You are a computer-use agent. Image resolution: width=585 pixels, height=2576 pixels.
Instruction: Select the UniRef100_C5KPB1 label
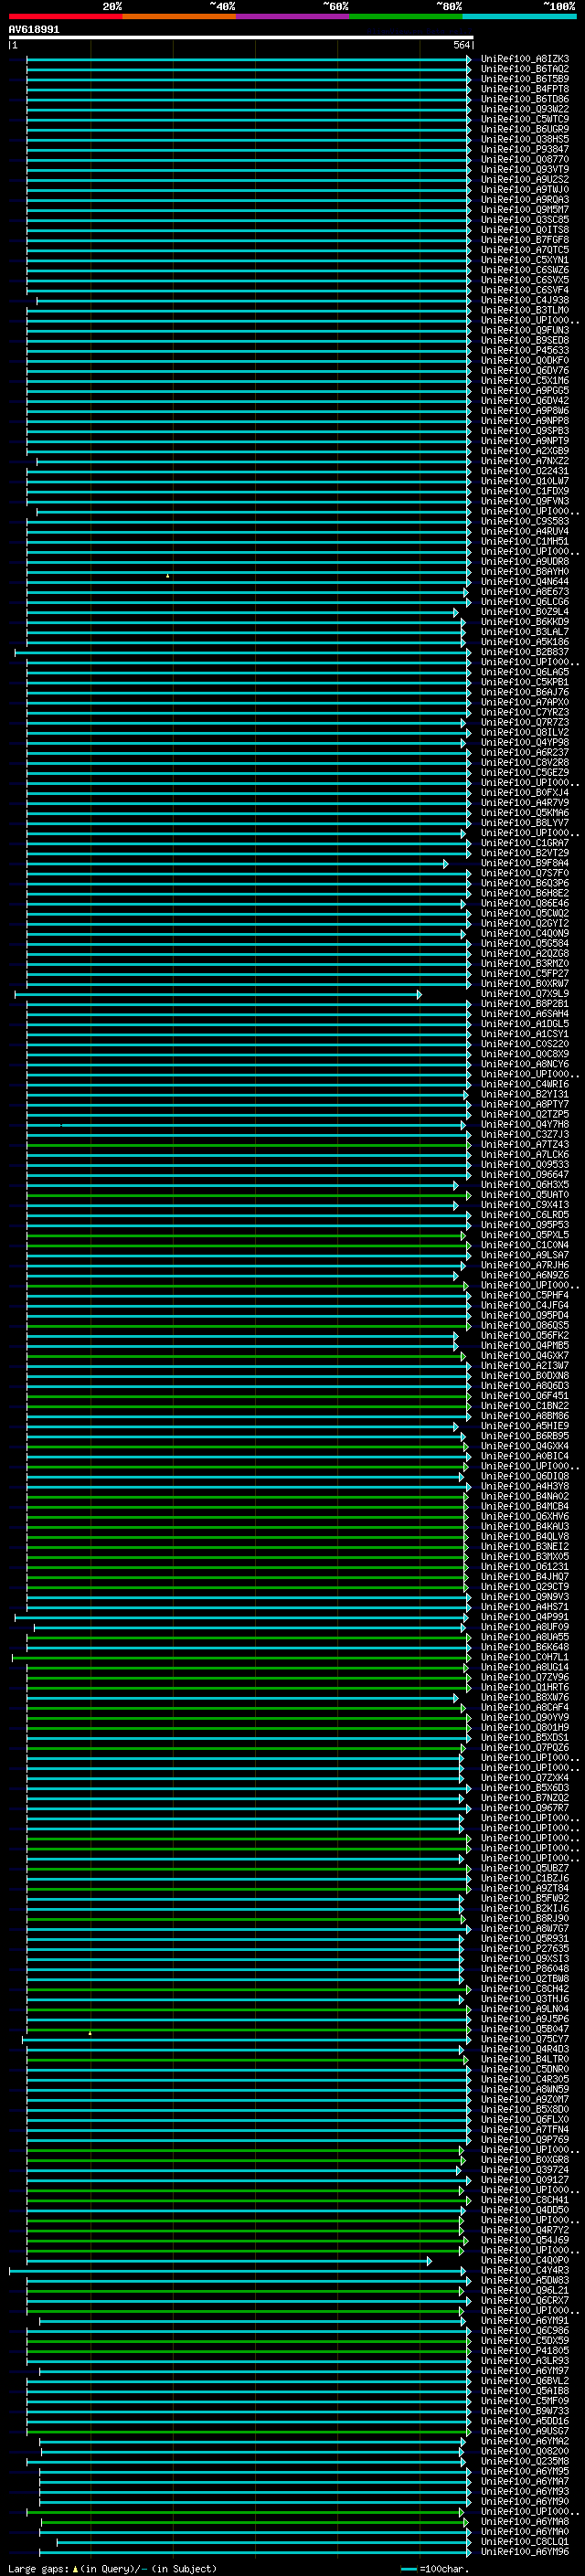point(524,682)
